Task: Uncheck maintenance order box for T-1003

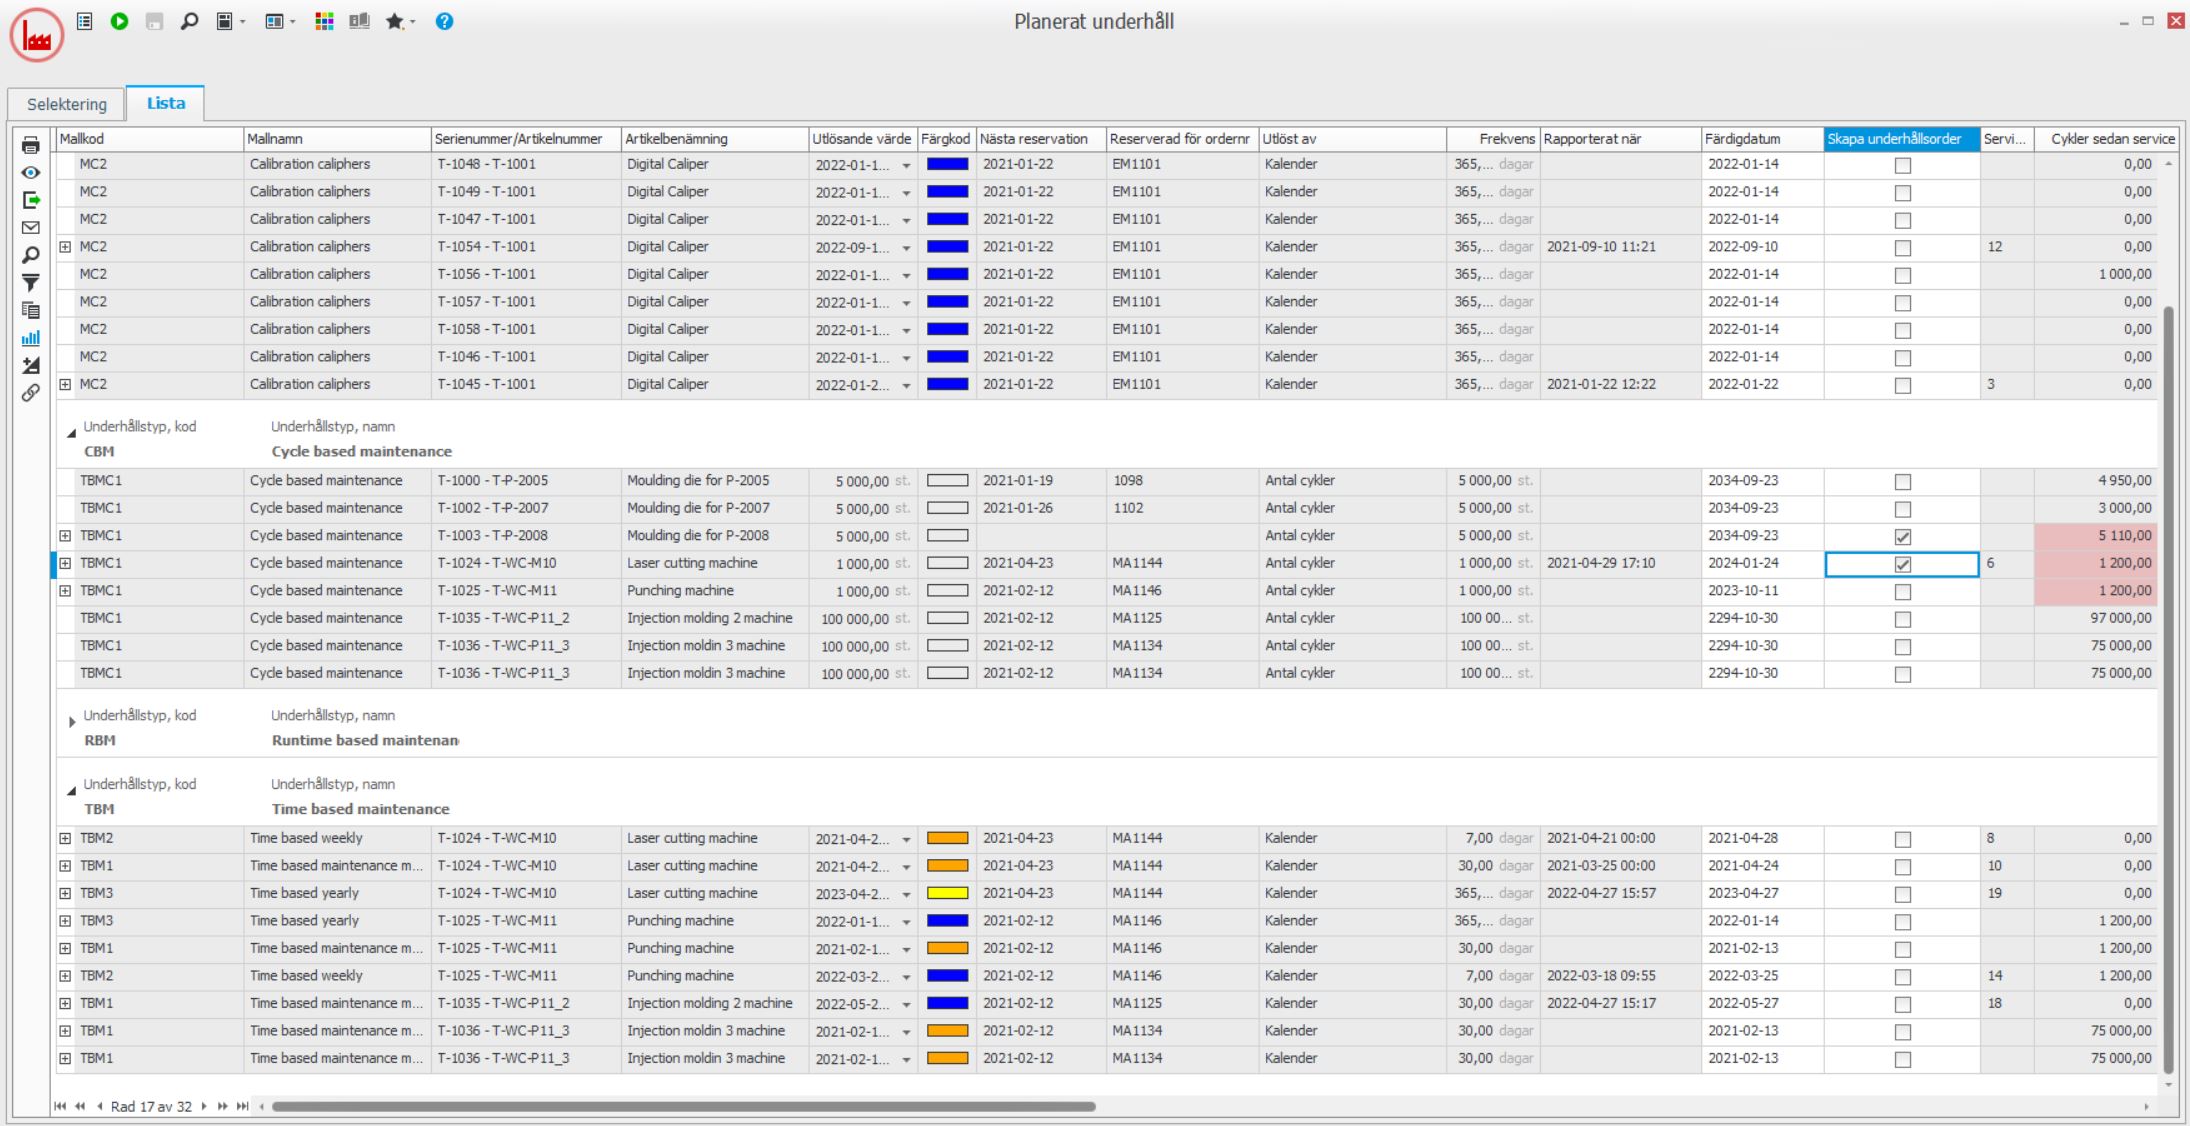Action: [x=1902, y=537]
